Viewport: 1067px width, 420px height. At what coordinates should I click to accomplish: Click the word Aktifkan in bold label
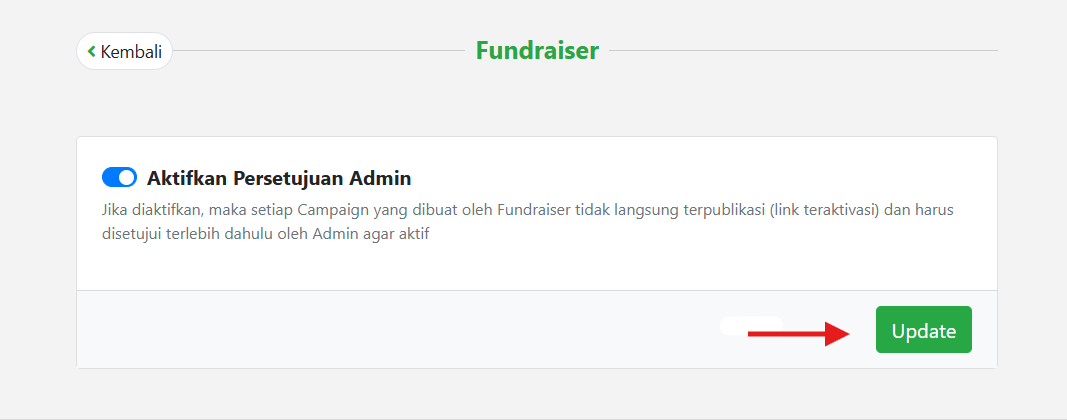(x=187, y=179)
